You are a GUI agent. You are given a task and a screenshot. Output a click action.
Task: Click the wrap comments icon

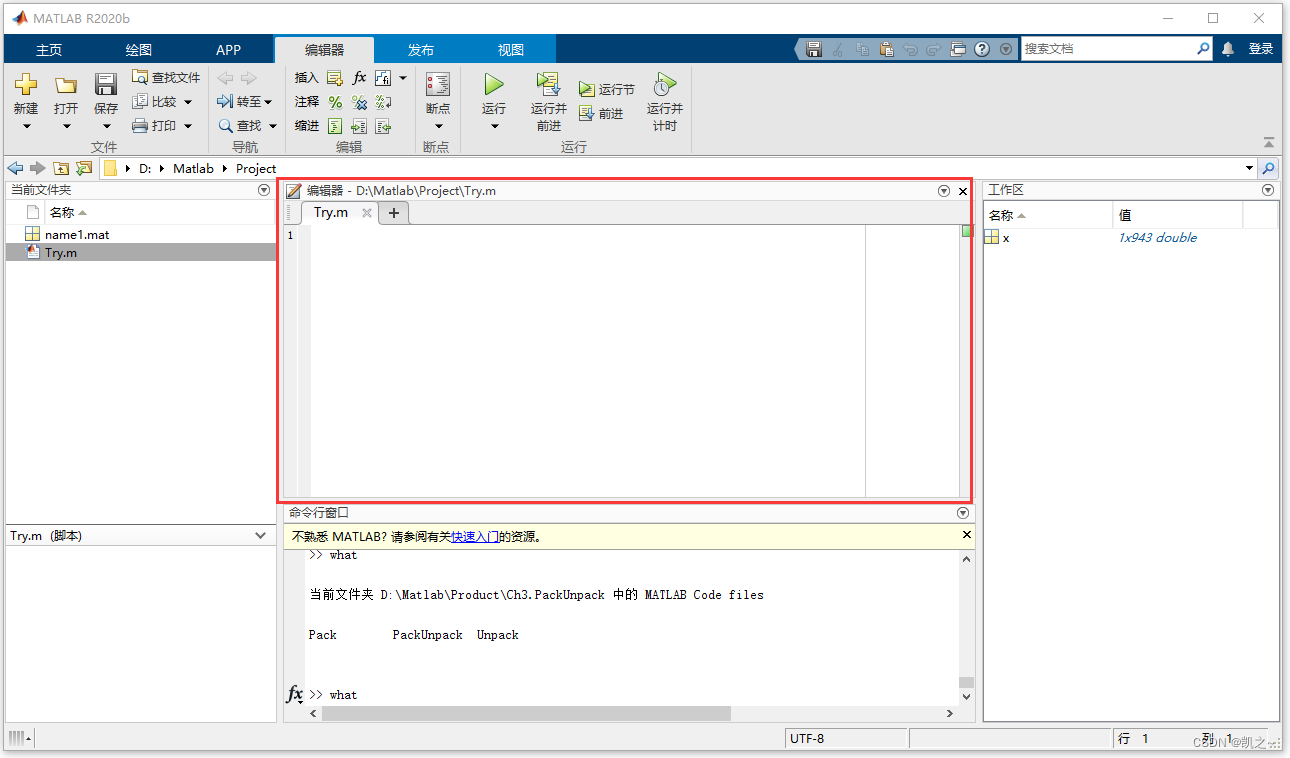click(383, 101)
